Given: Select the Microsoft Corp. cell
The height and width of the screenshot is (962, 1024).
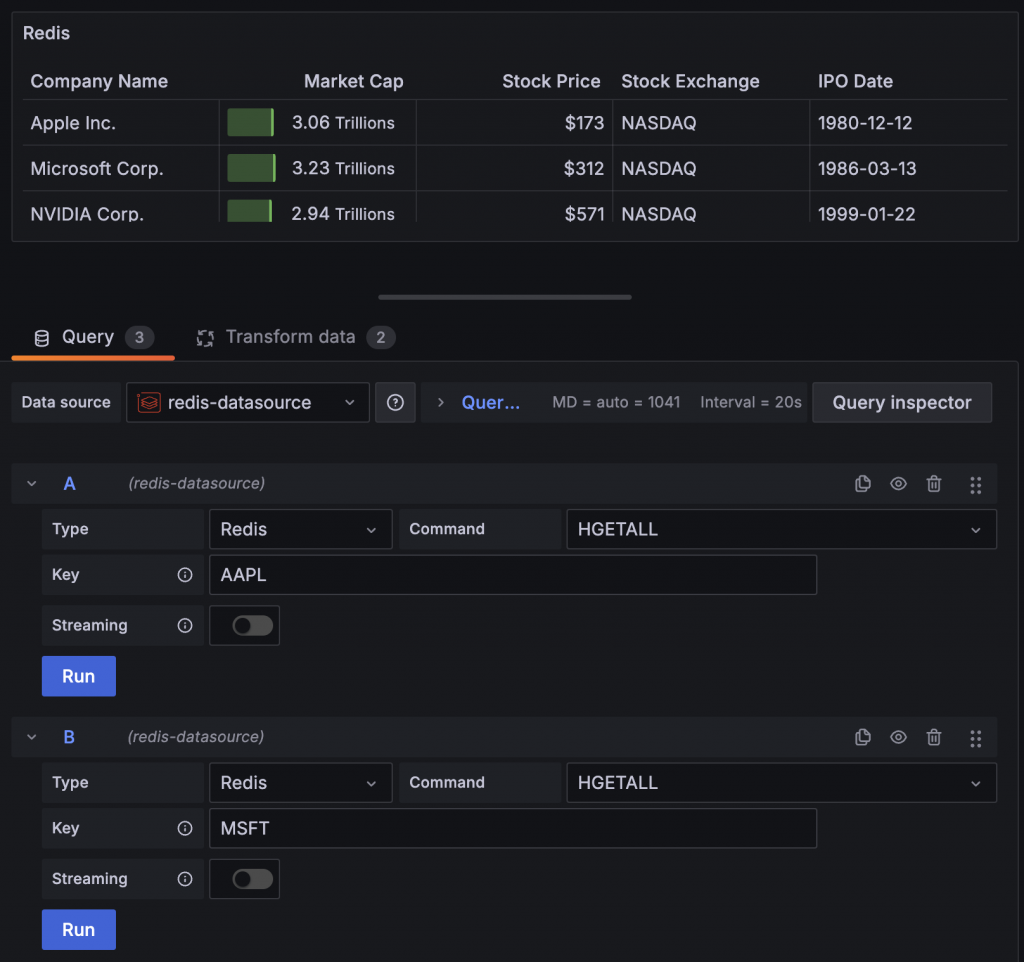Looking at the screenshot, I should click(x=121, y=168).
